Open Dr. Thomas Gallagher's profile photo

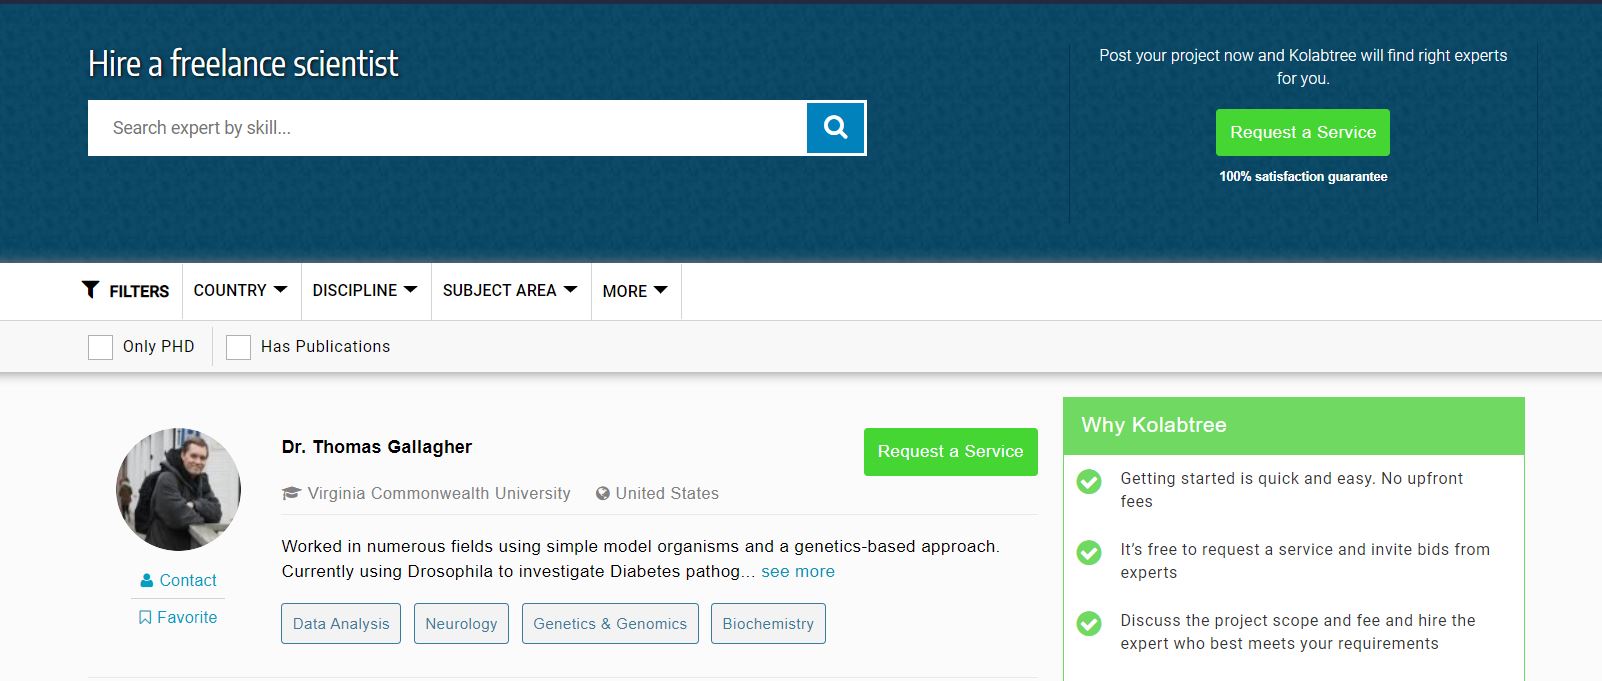[x=178, y=490]
